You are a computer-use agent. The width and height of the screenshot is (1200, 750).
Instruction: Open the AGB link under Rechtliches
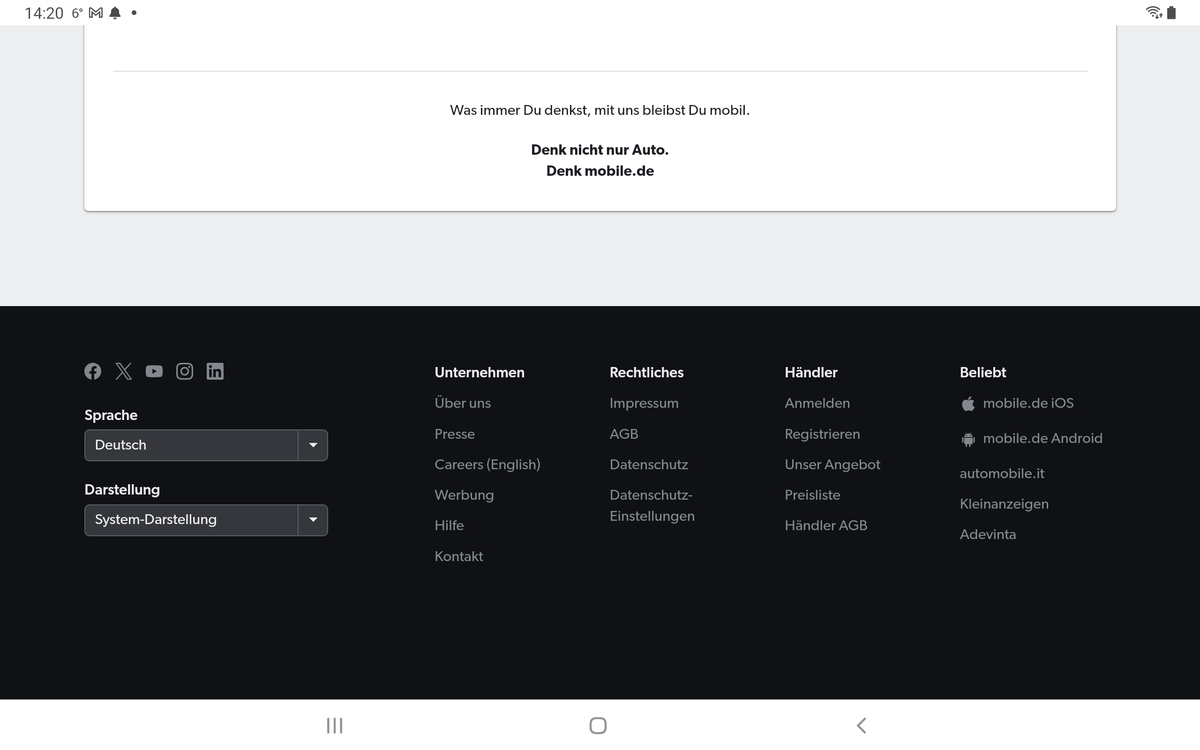pos(624,434)
